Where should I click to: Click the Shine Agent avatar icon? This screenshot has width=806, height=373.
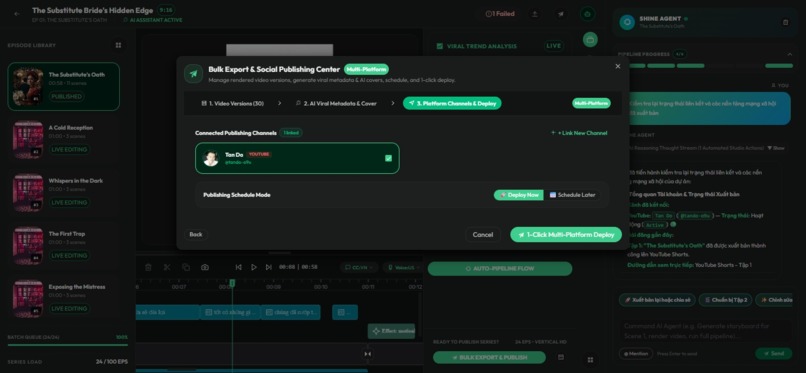627,22
